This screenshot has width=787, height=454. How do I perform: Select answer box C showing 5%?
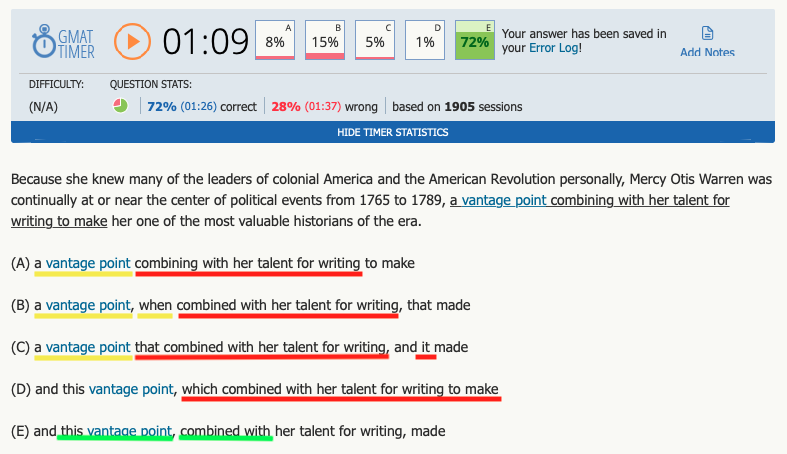click(x=375, y=41)
